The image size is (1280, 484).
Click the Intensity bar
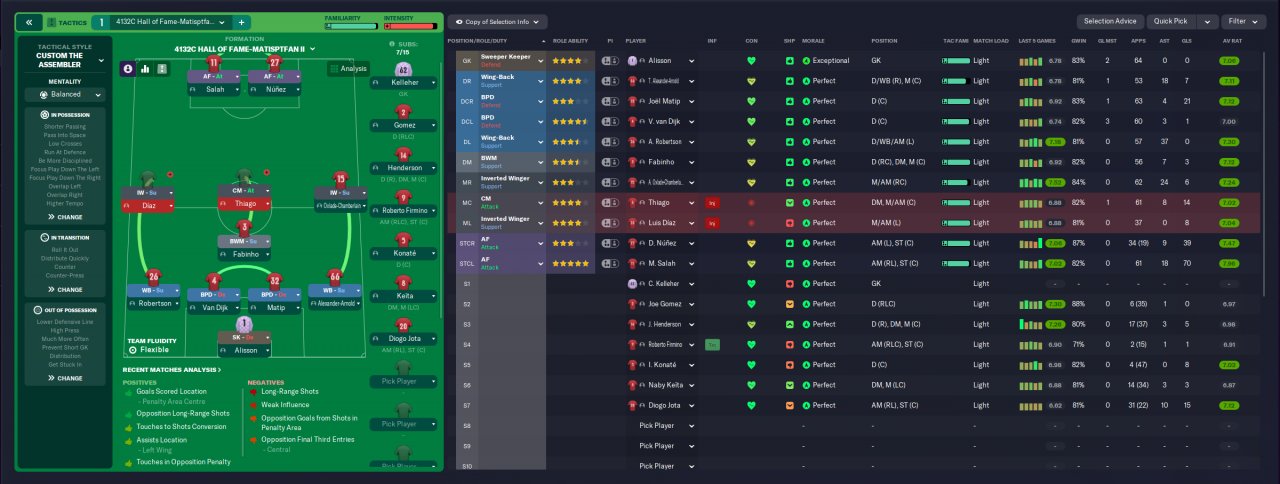click(x=411, y=26)
